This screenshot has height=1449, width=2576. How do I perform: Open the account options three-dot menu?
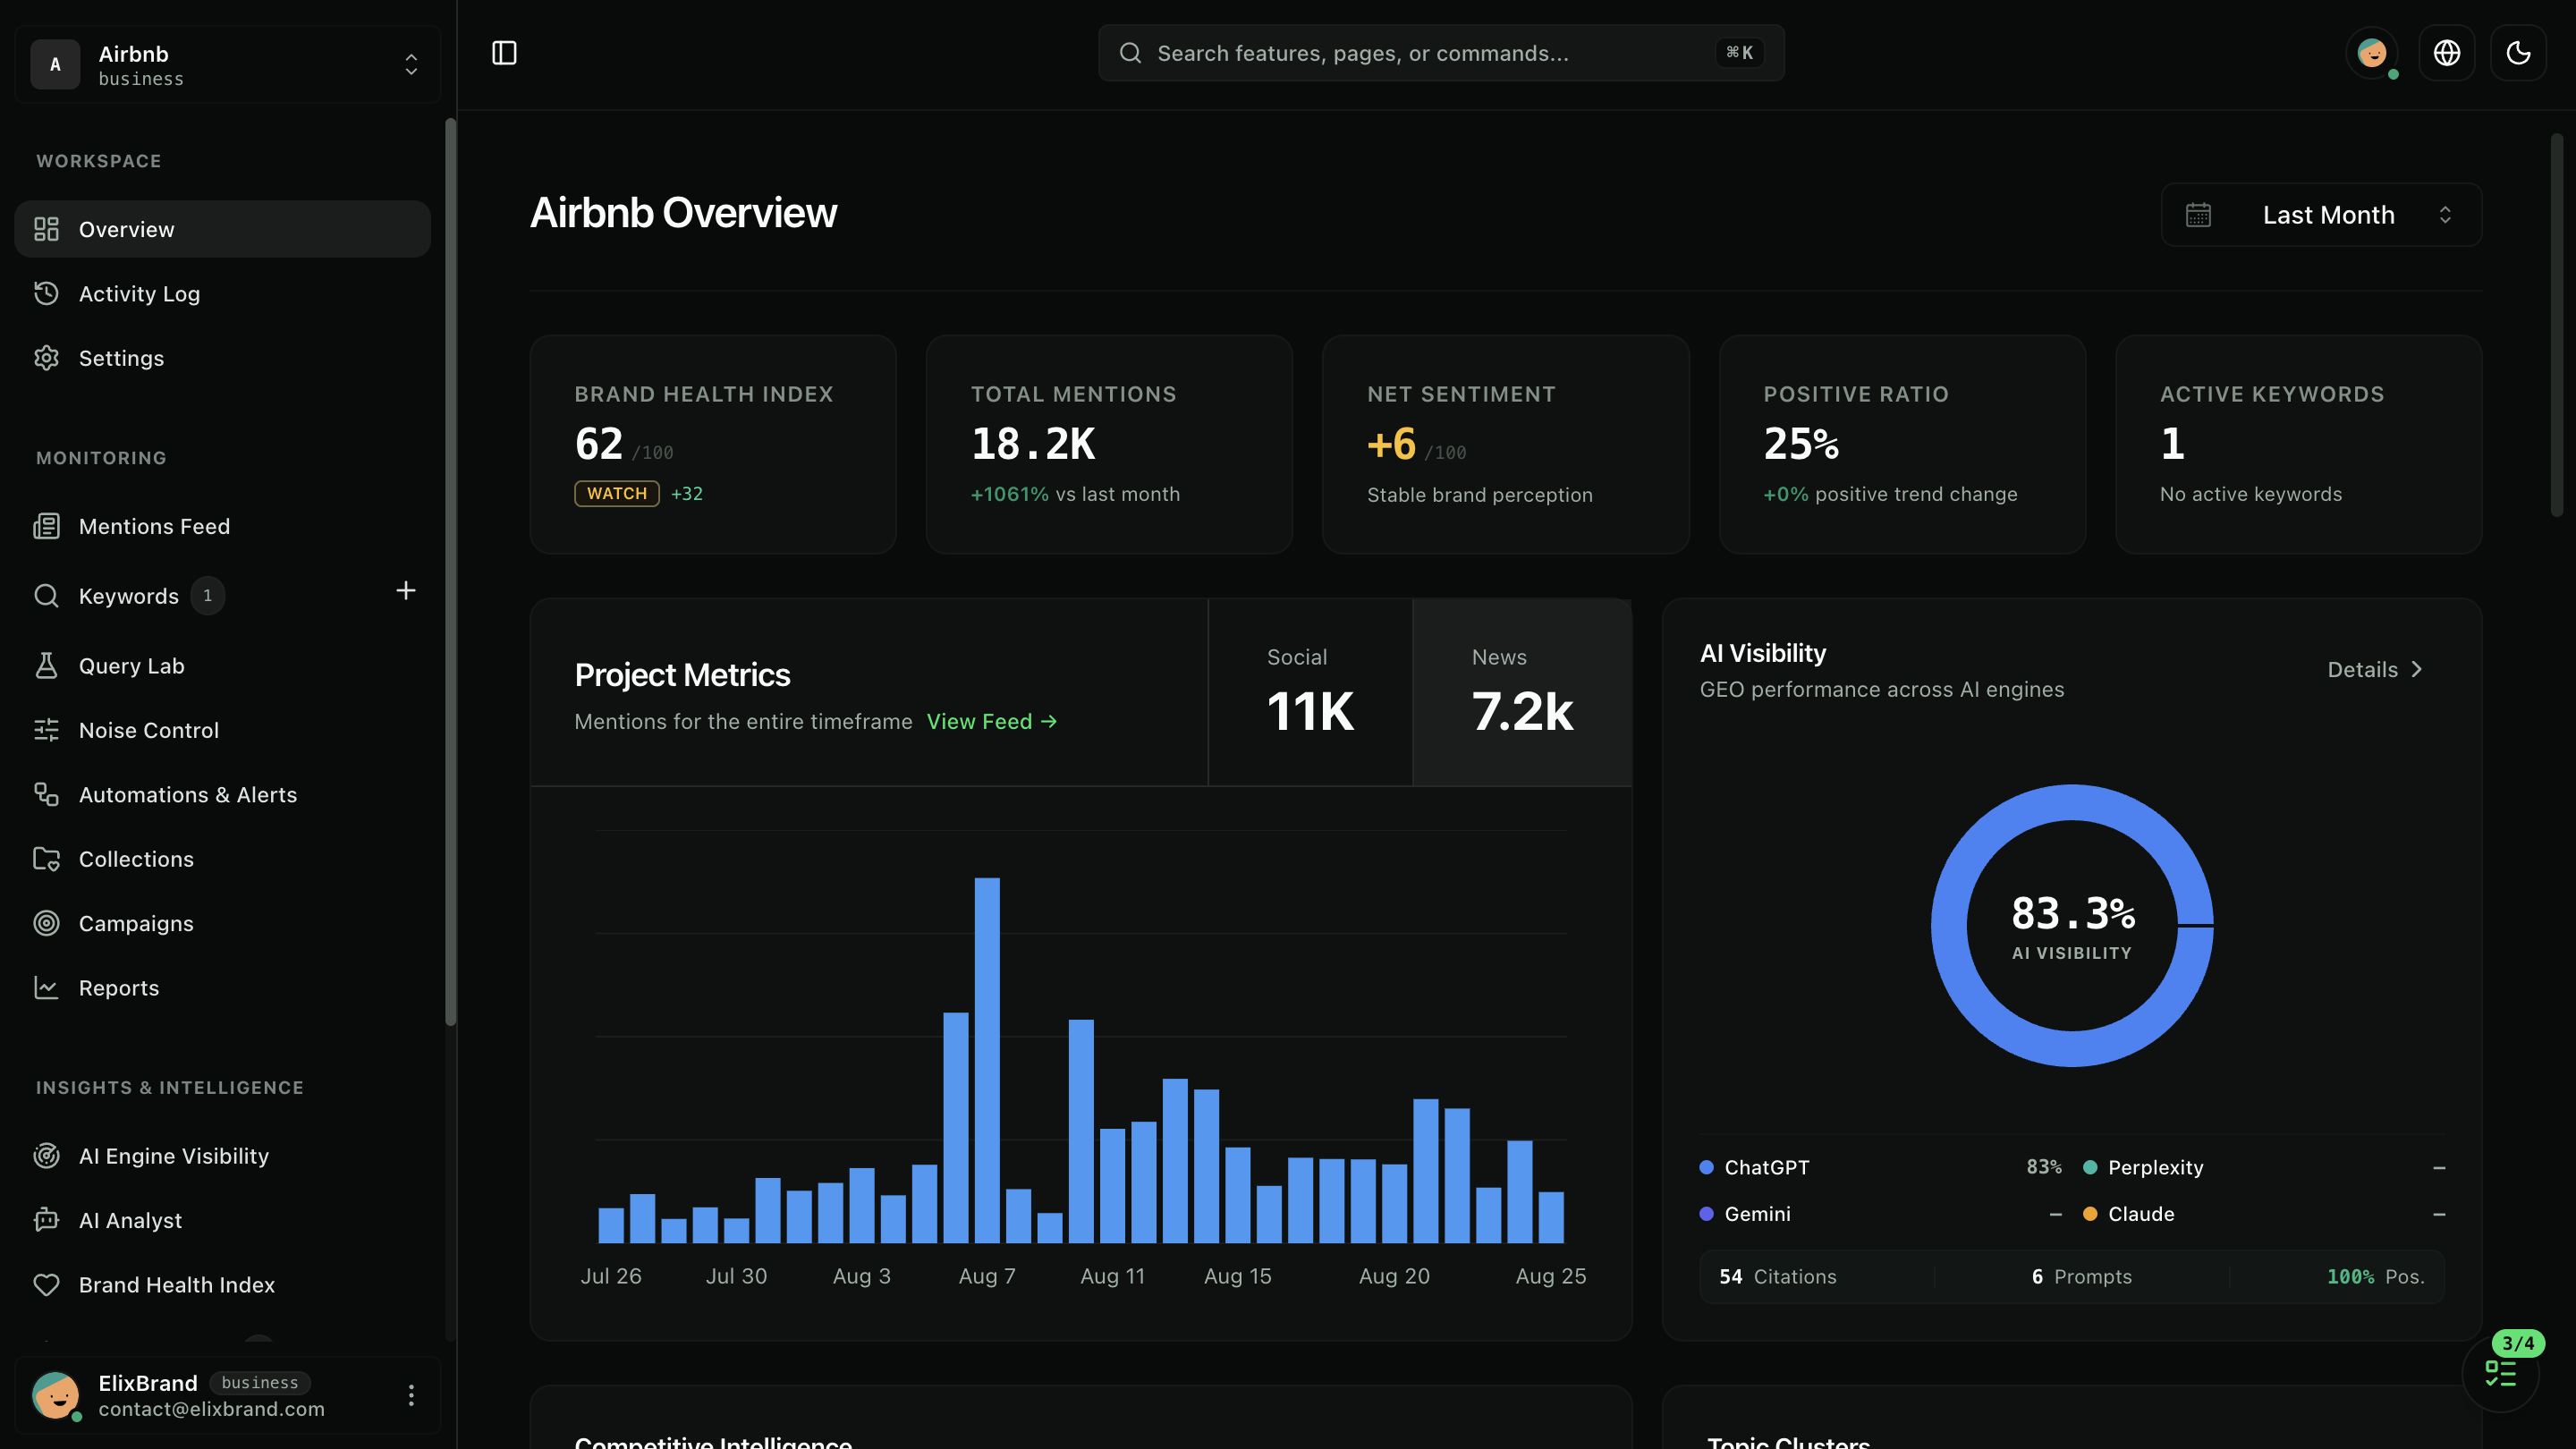[x=411, y=1396]
